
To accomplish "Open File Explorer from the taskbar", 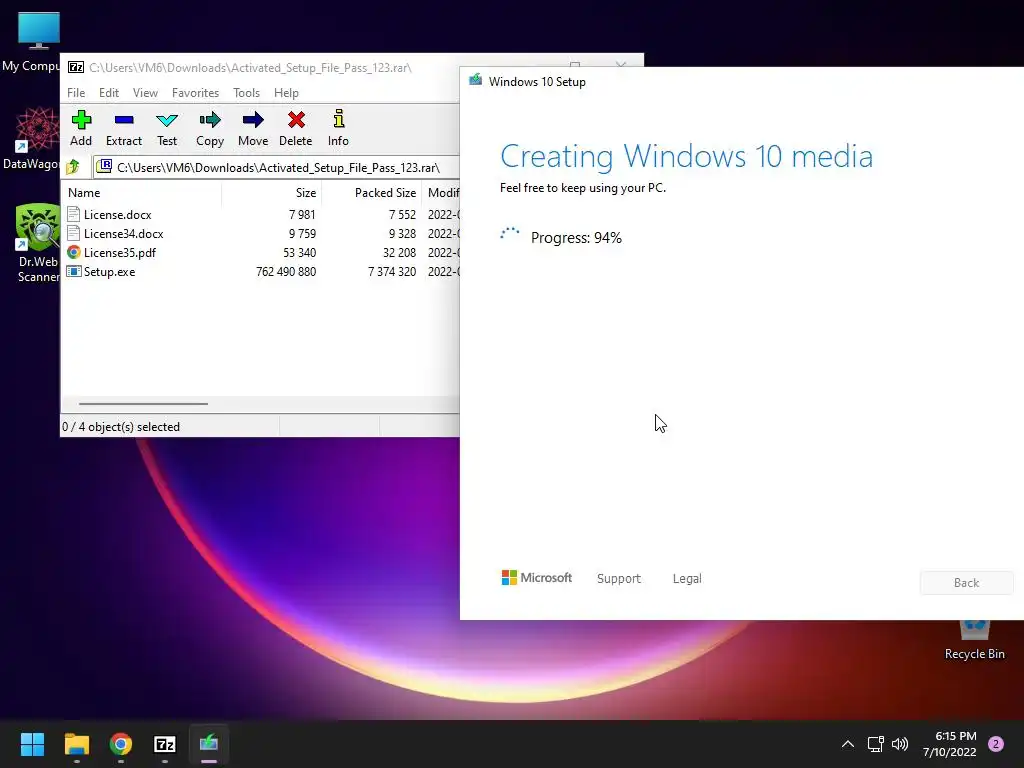I will tap(76, 744).
